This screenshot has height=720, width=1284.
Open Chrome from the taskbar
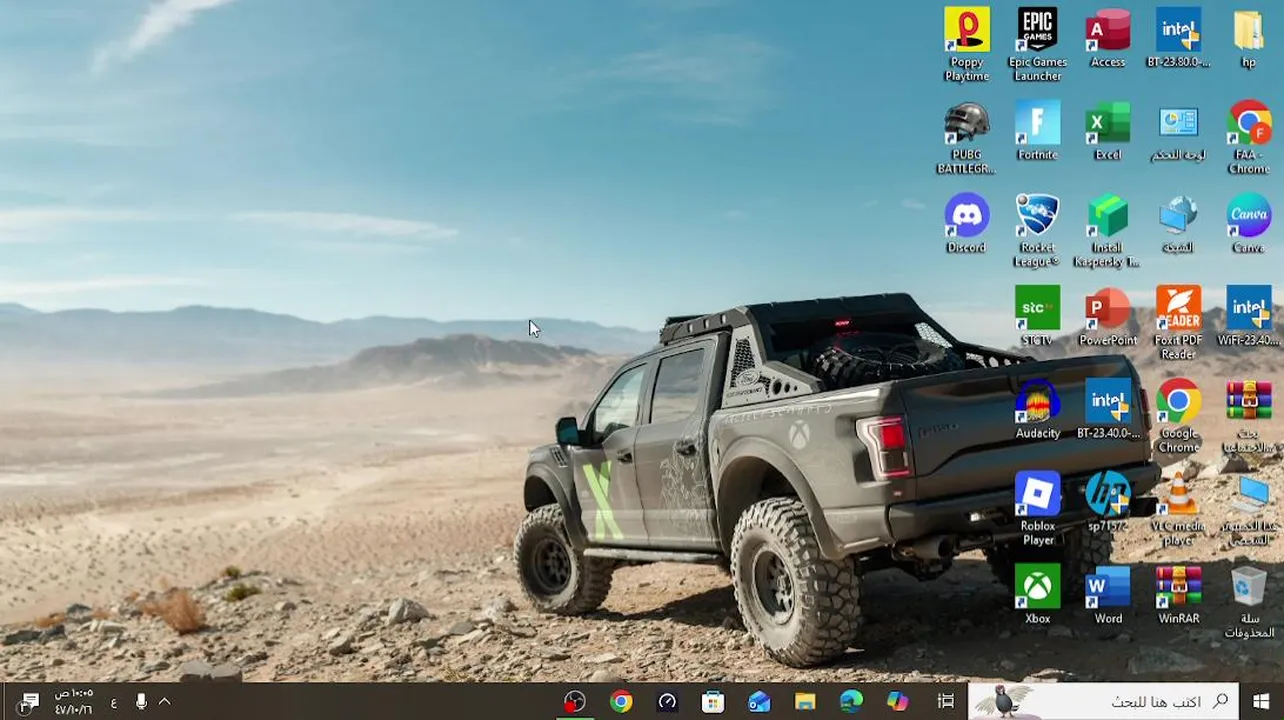click(x=621, y=701)
